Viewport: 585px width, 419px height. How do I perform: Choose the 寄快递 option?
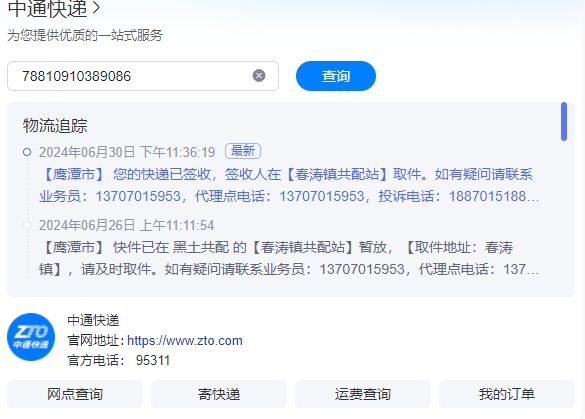click(219, 394)
